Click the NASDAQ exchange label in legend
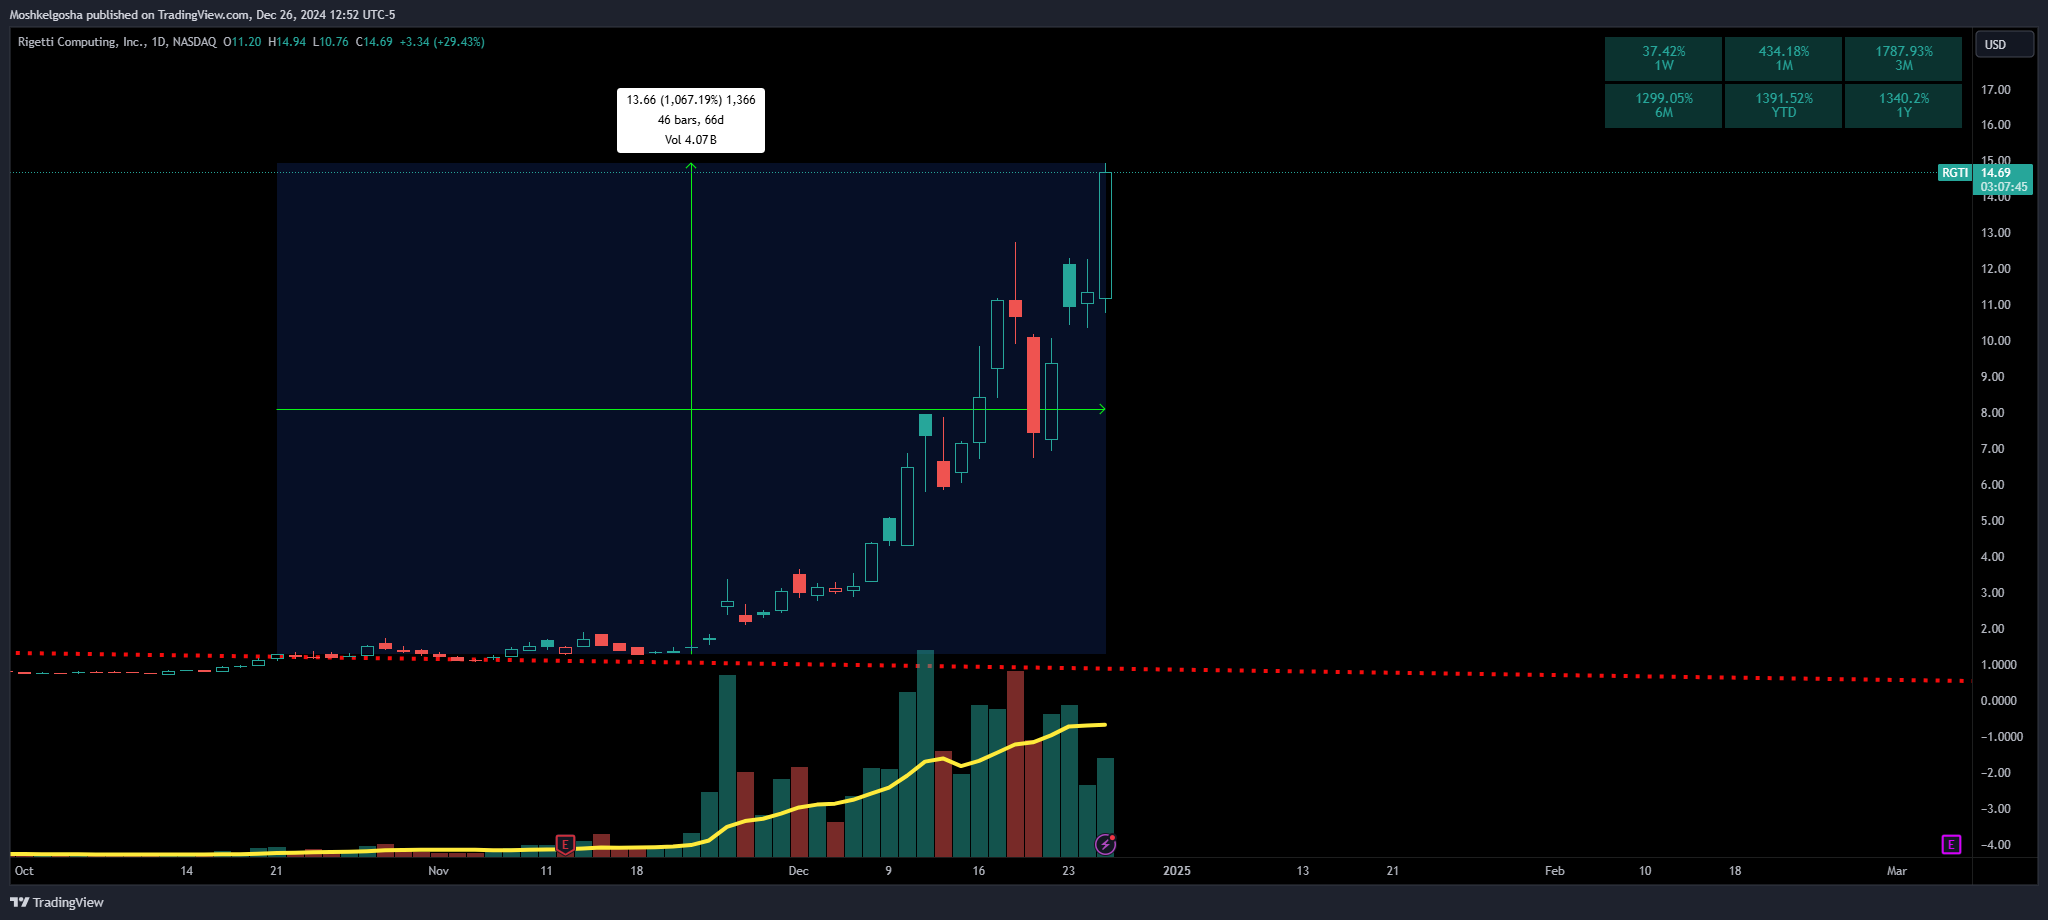Viewport: 2048px width, 920px height. 194,42
